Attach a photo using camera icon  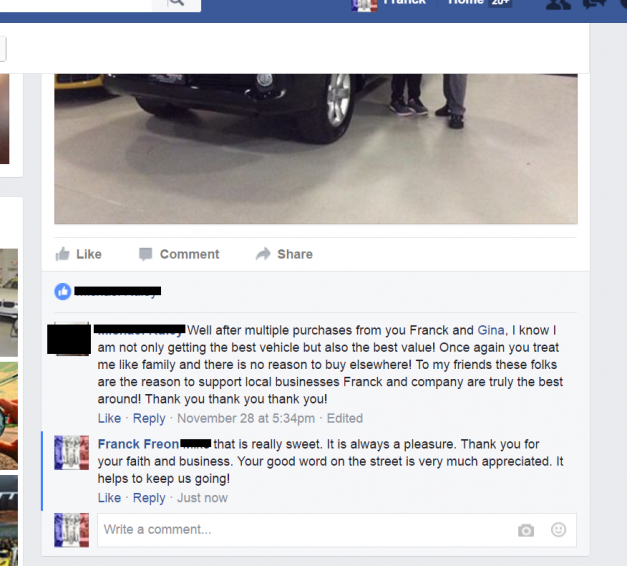click(x=526, y=530)
